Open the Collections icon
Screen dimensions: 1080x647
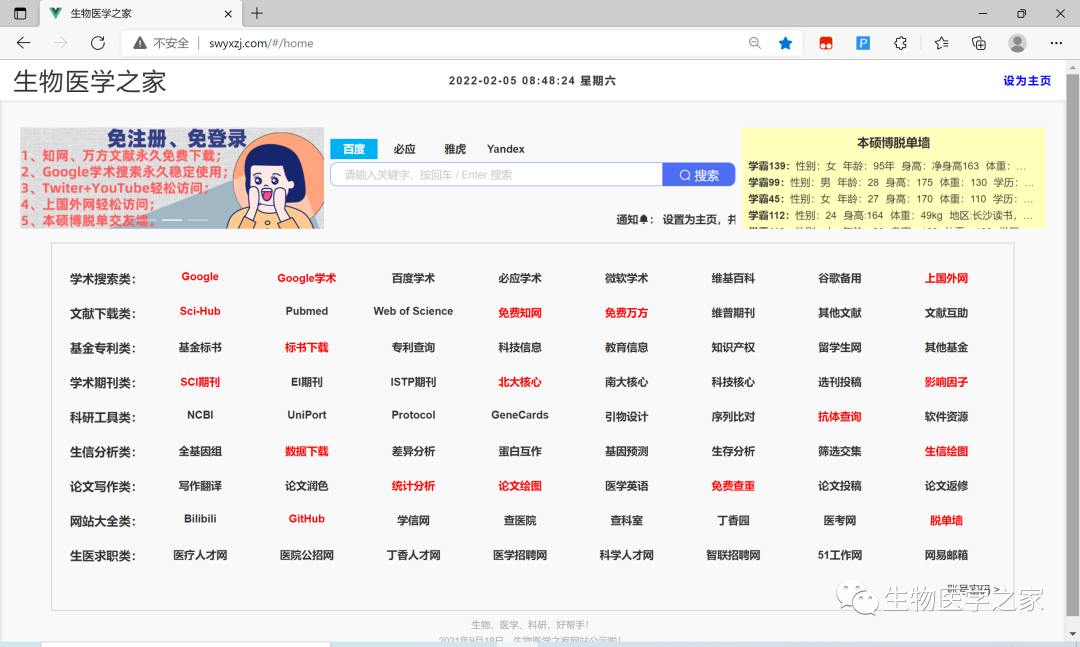pos(979,43)
